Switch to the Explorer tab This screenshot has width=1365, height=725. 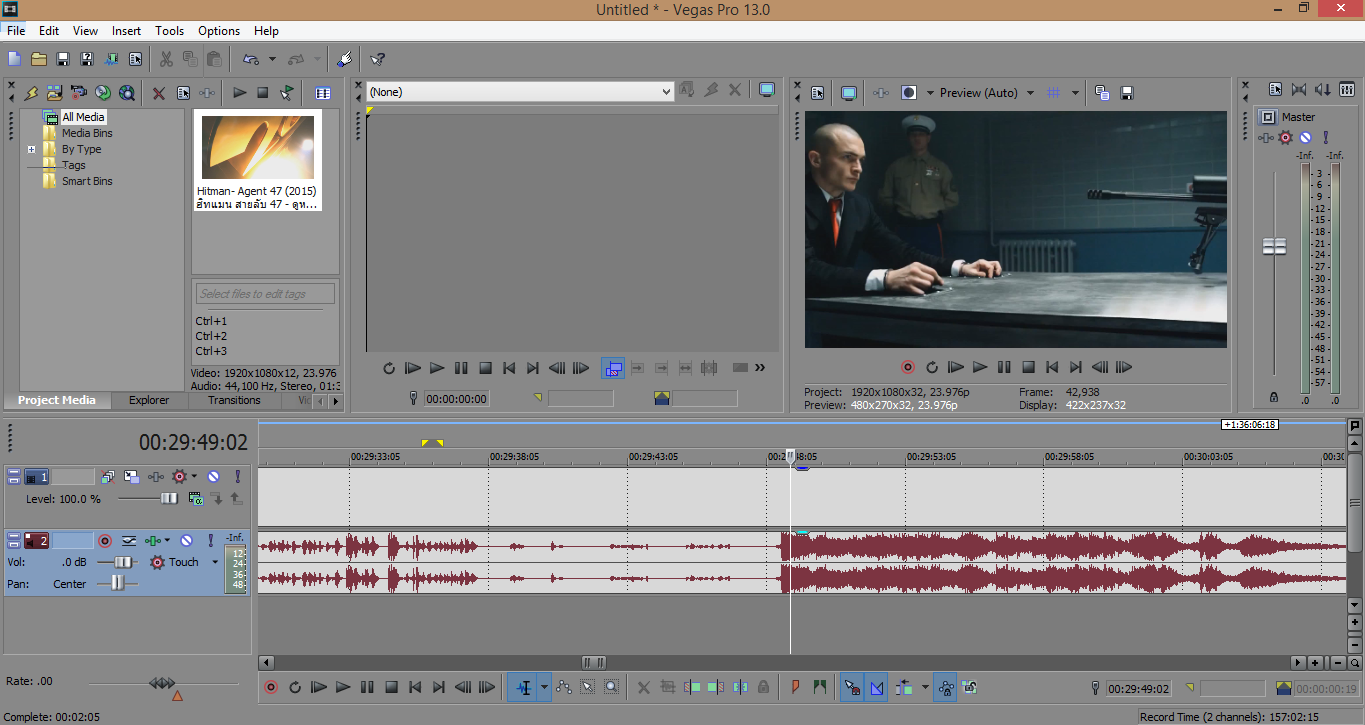click(149, 400)
